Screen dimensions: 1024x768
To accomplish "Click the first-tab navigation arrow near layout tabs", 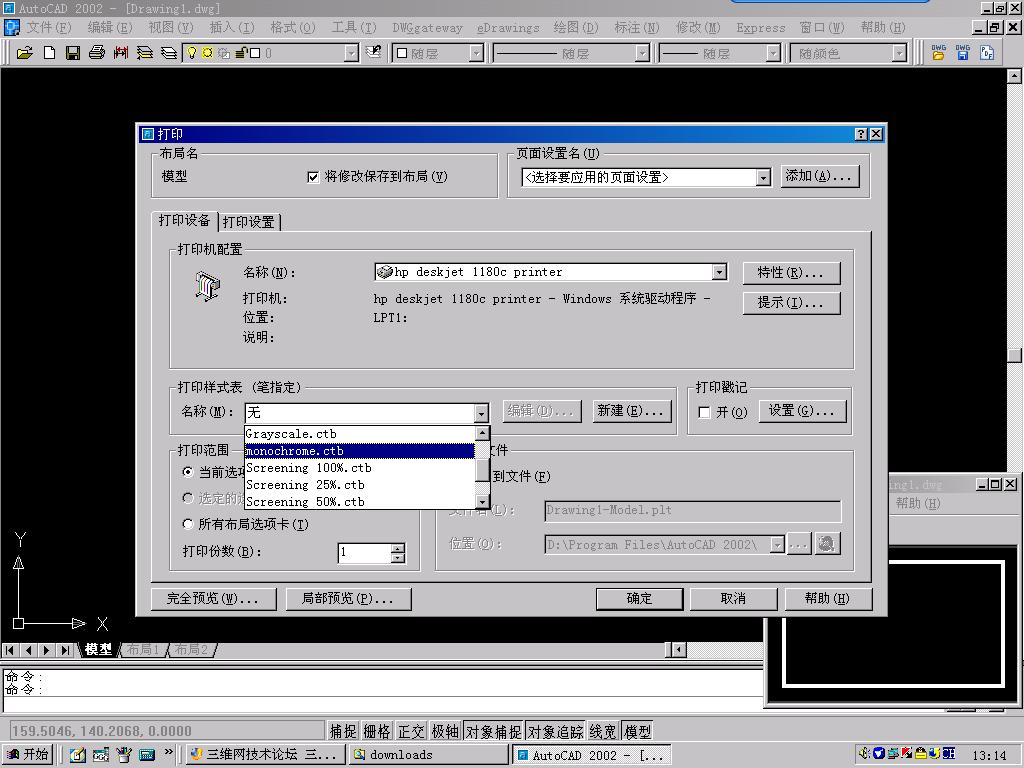I will pos(10,650).
